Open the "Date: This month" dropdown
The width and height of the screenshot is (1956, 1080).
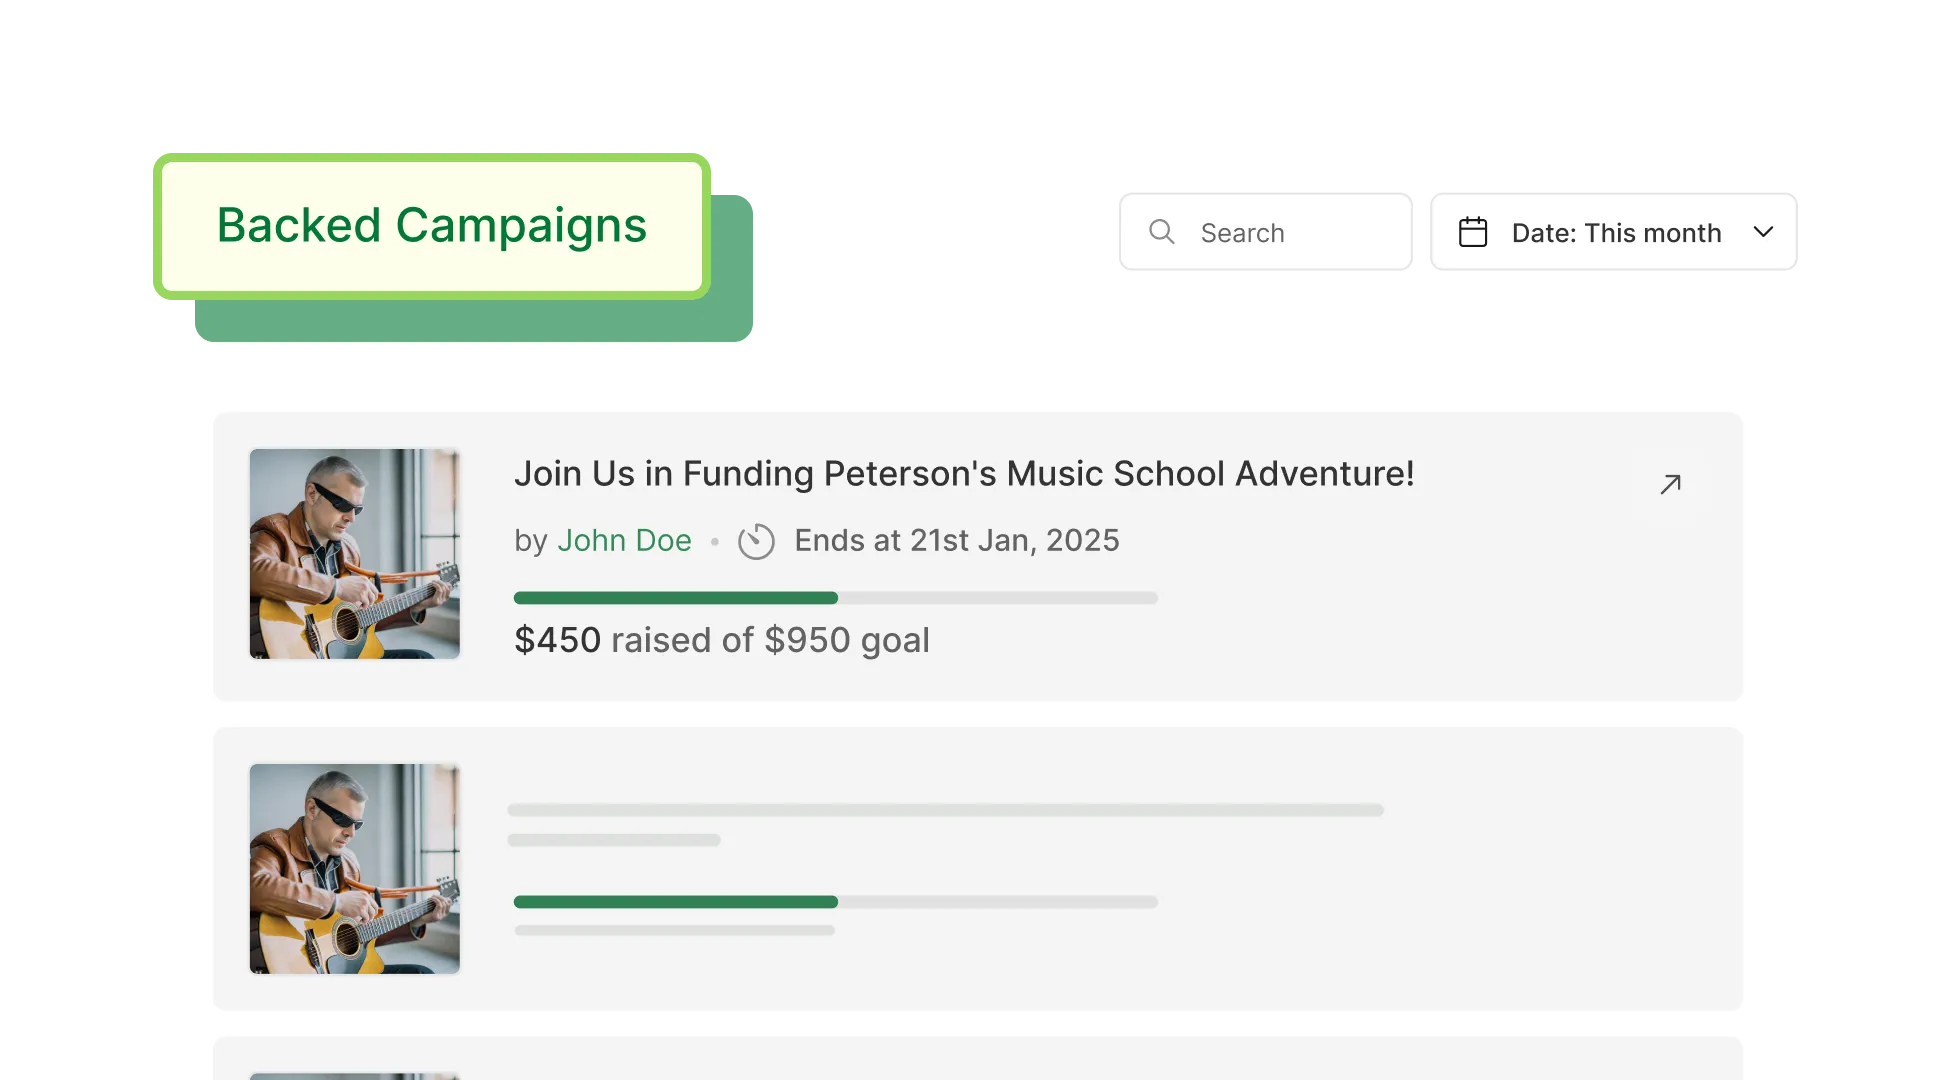1615,232
